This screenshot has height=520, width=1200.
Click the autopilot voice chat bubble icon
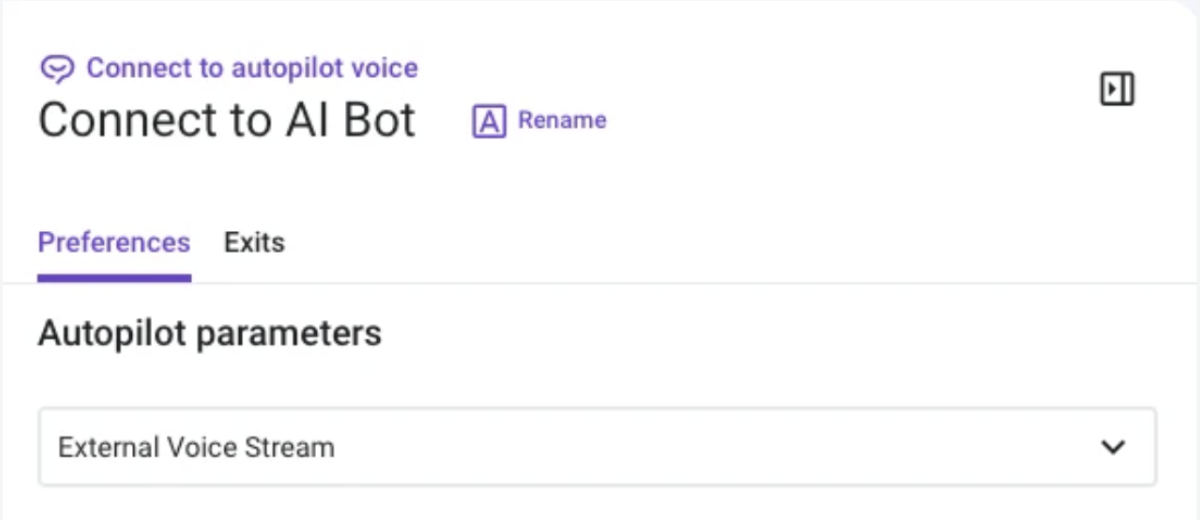point(58,69)
